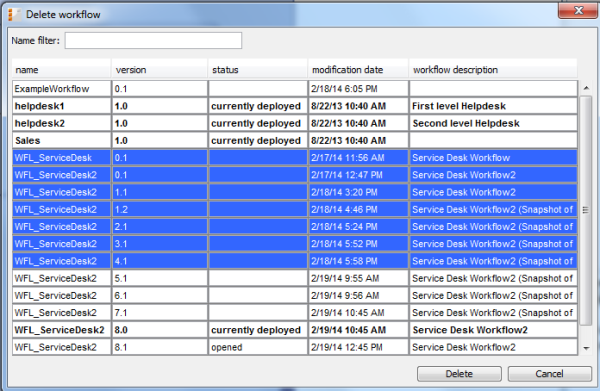600x391 pixels.
Task: Select the helpdesk2 workflow row
Action: tap(295, 123)
